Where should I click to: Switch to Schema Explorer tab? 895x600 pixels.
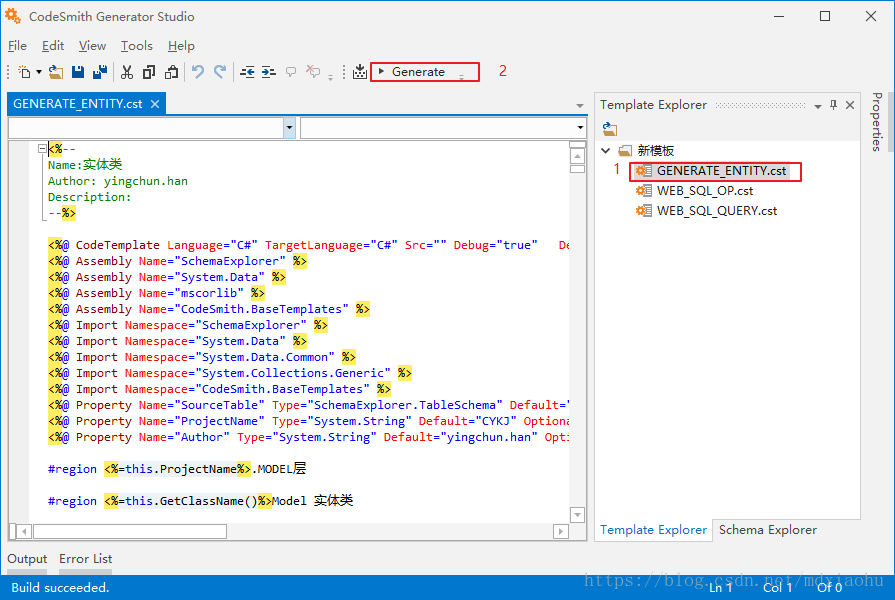click(768, 530)
